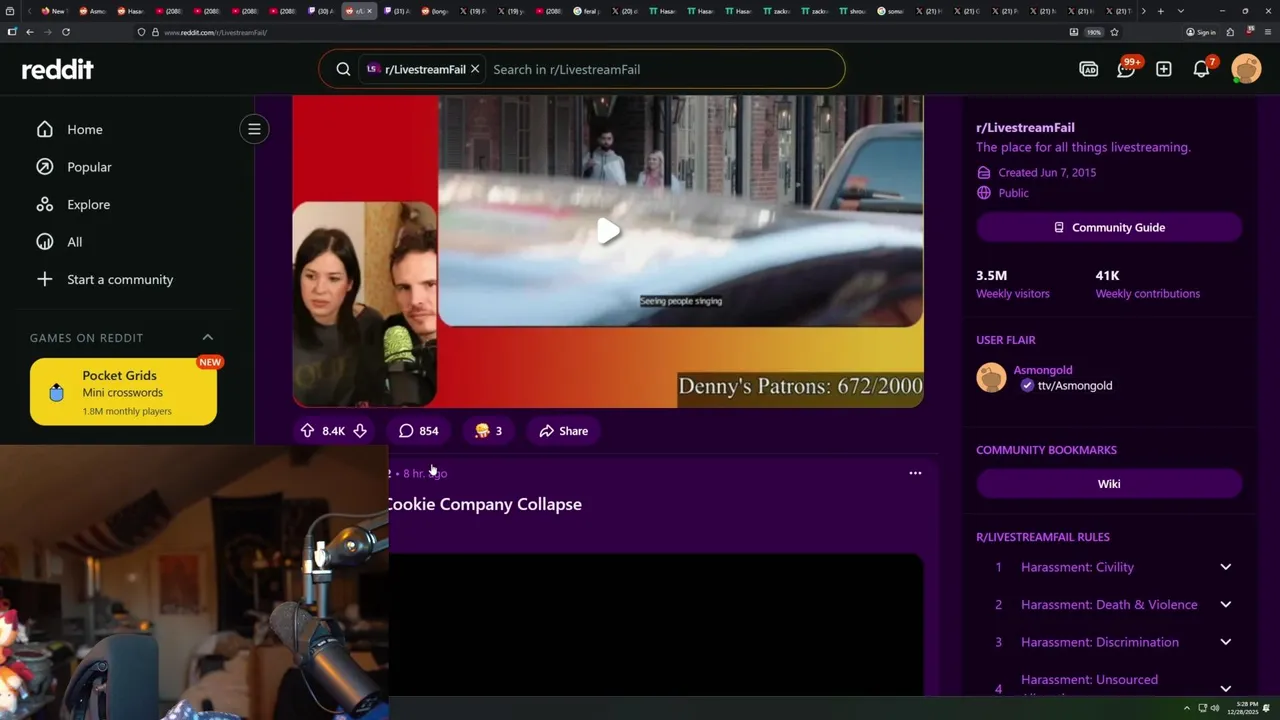This screenshot has height=720, width=1280.
Task: Click browser Sign in button
Action: point(1201,32)
